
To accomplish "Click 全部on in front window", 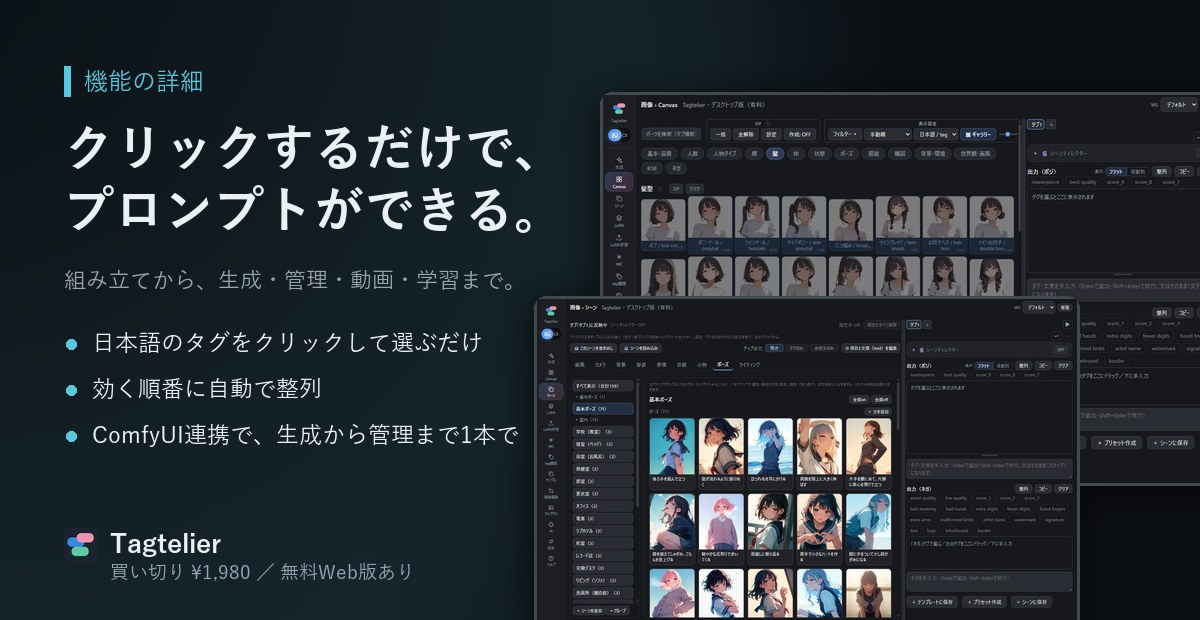I will (x=860, y=399).
